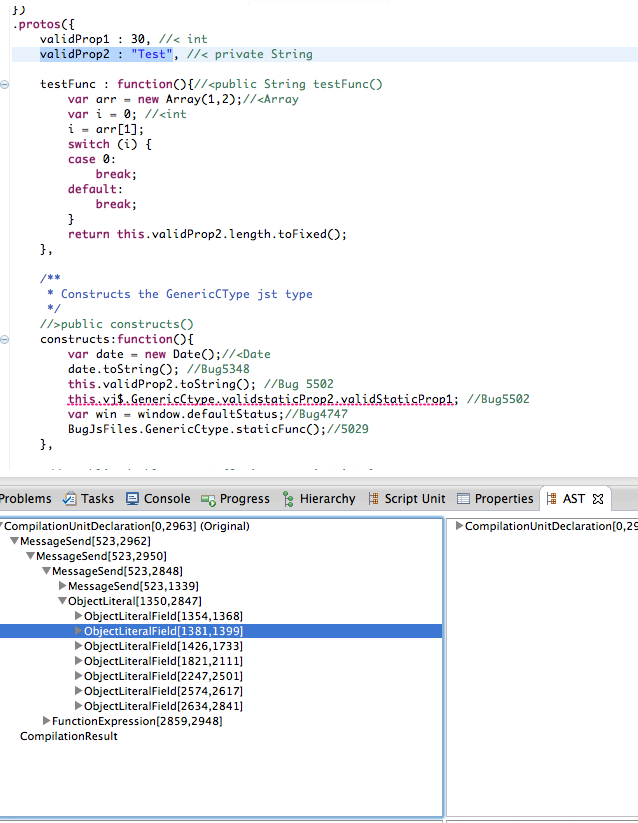The image size is (638, 823).
Task: Collapse the testFunc code fold marker
Action: click(5, 85)
